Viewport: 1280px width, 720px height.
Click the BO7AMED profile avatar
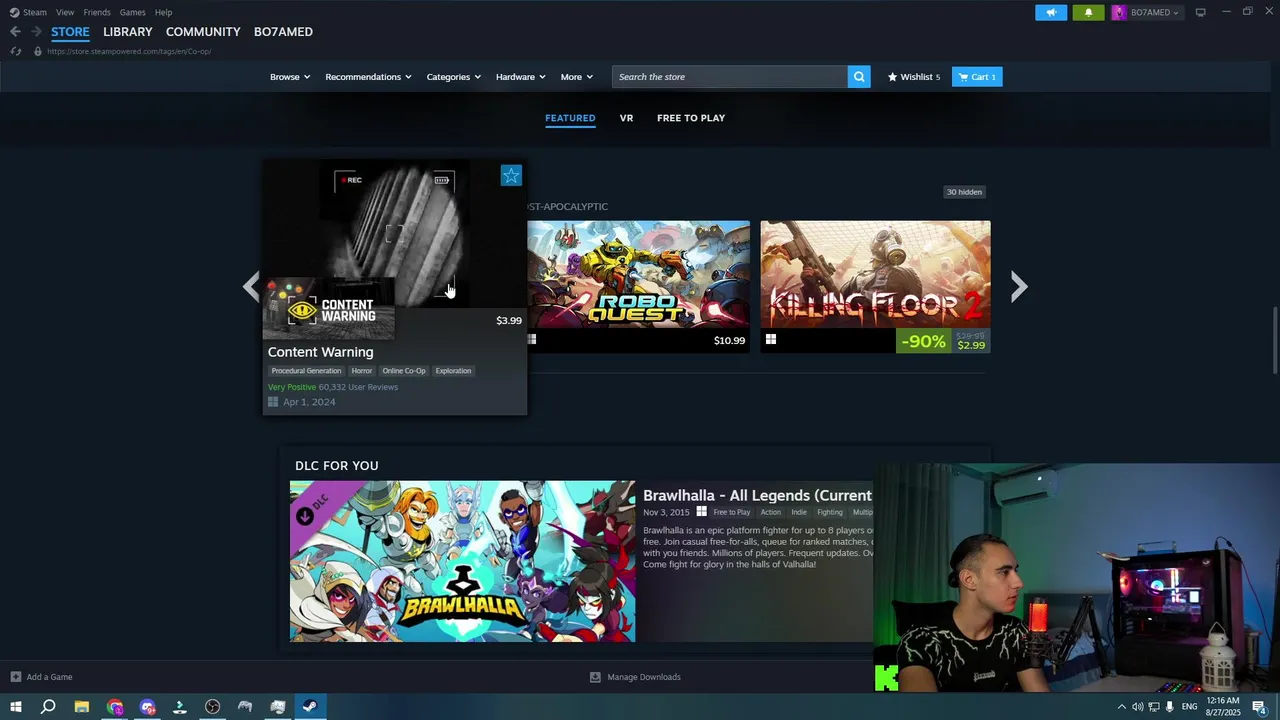tap(1119, 12)
